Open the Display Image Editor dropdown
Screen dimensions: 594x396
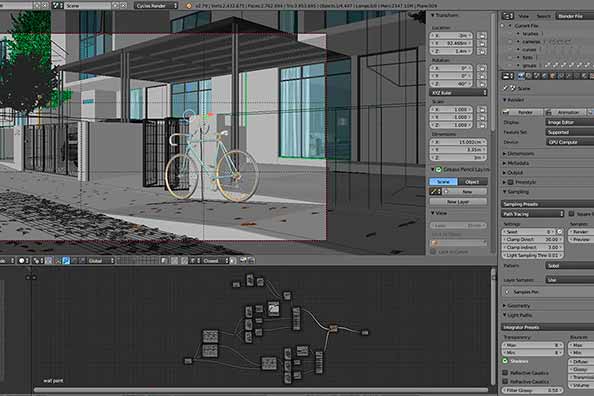(x=570, y=122)
